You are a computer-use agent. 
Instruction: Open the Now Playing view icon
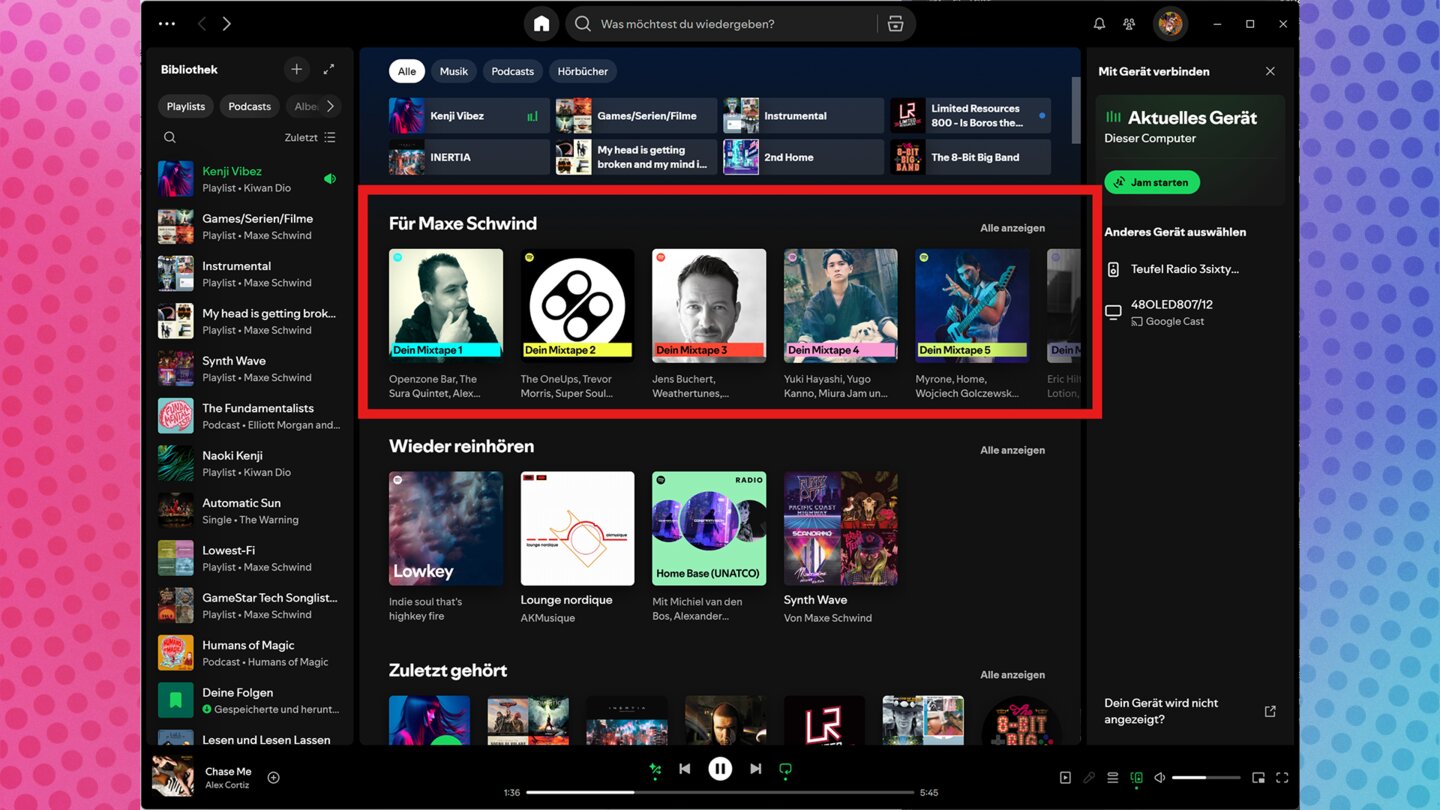coord(1065,778)
